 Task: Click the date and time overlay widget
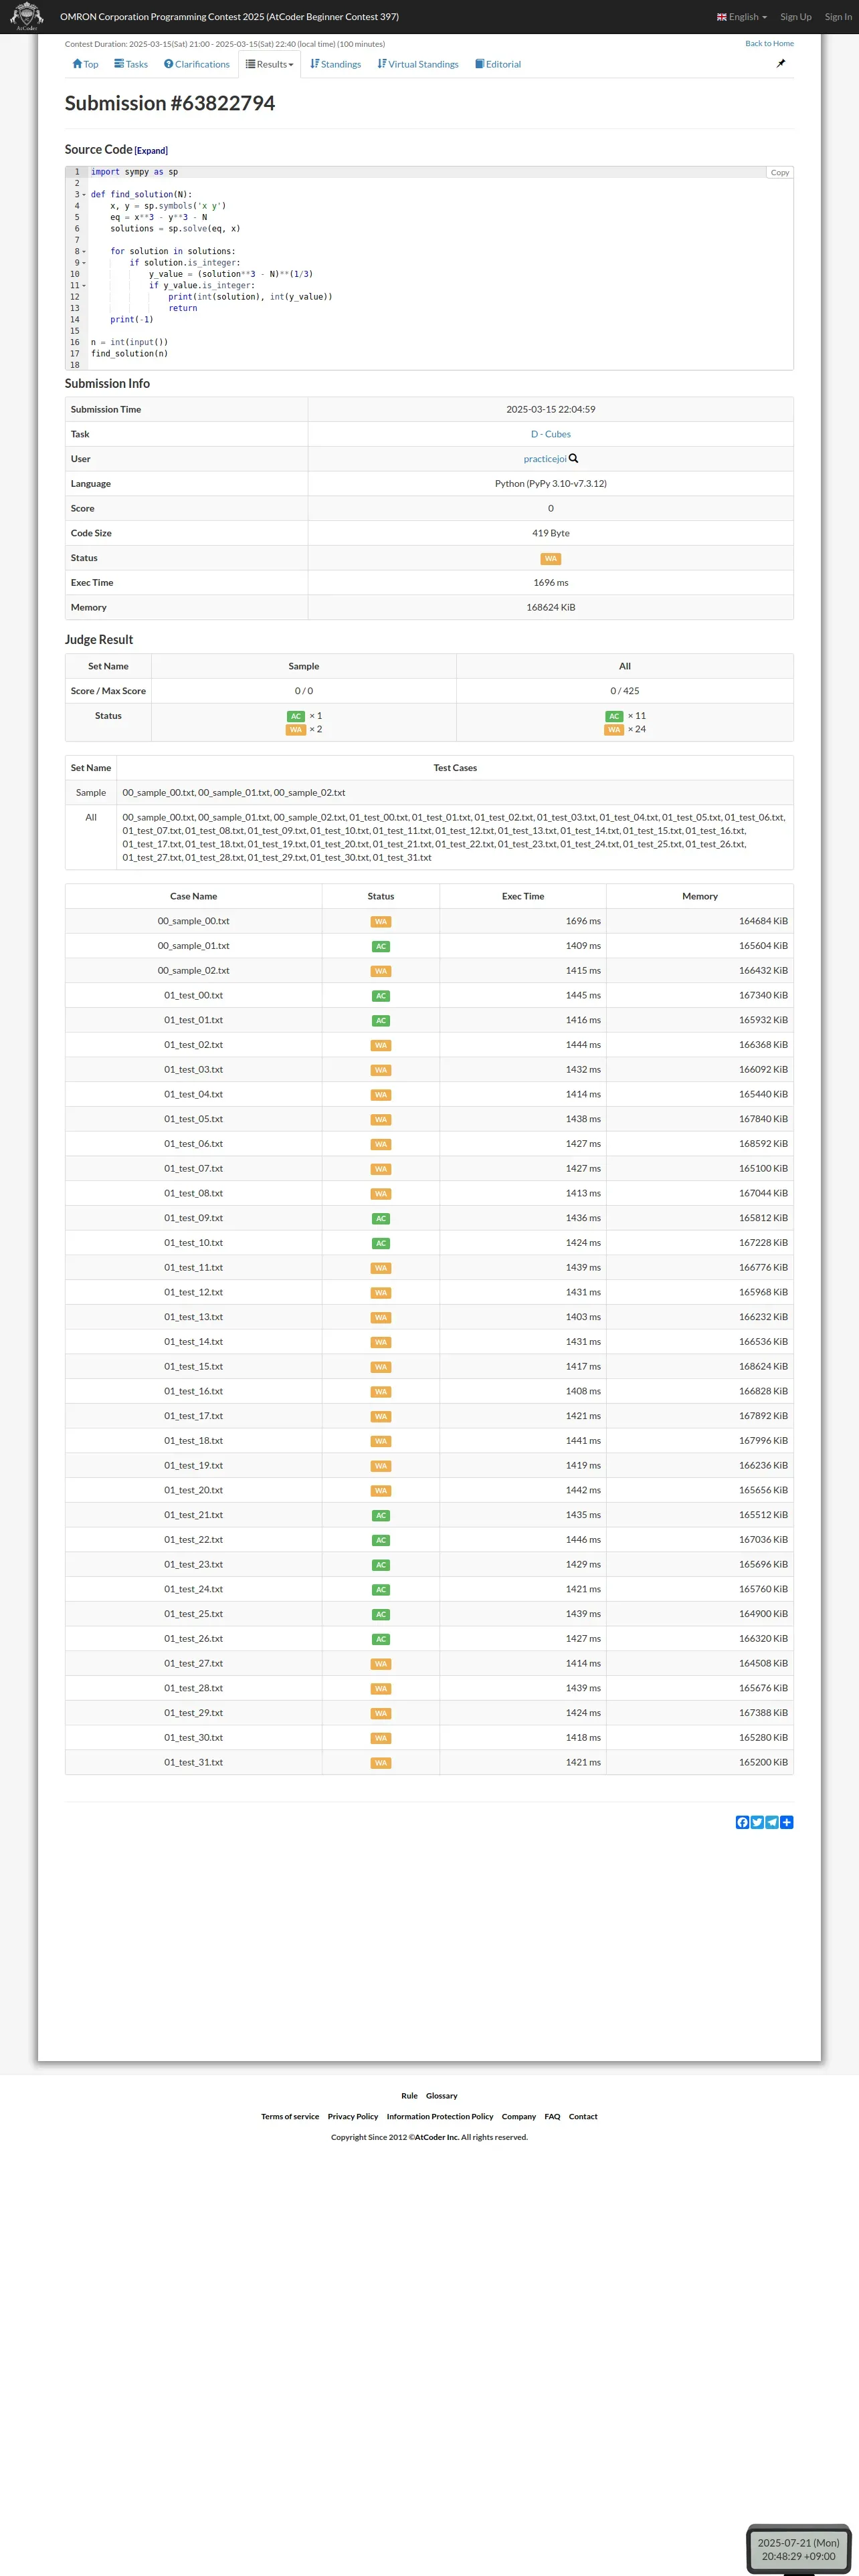(798, 2549)
